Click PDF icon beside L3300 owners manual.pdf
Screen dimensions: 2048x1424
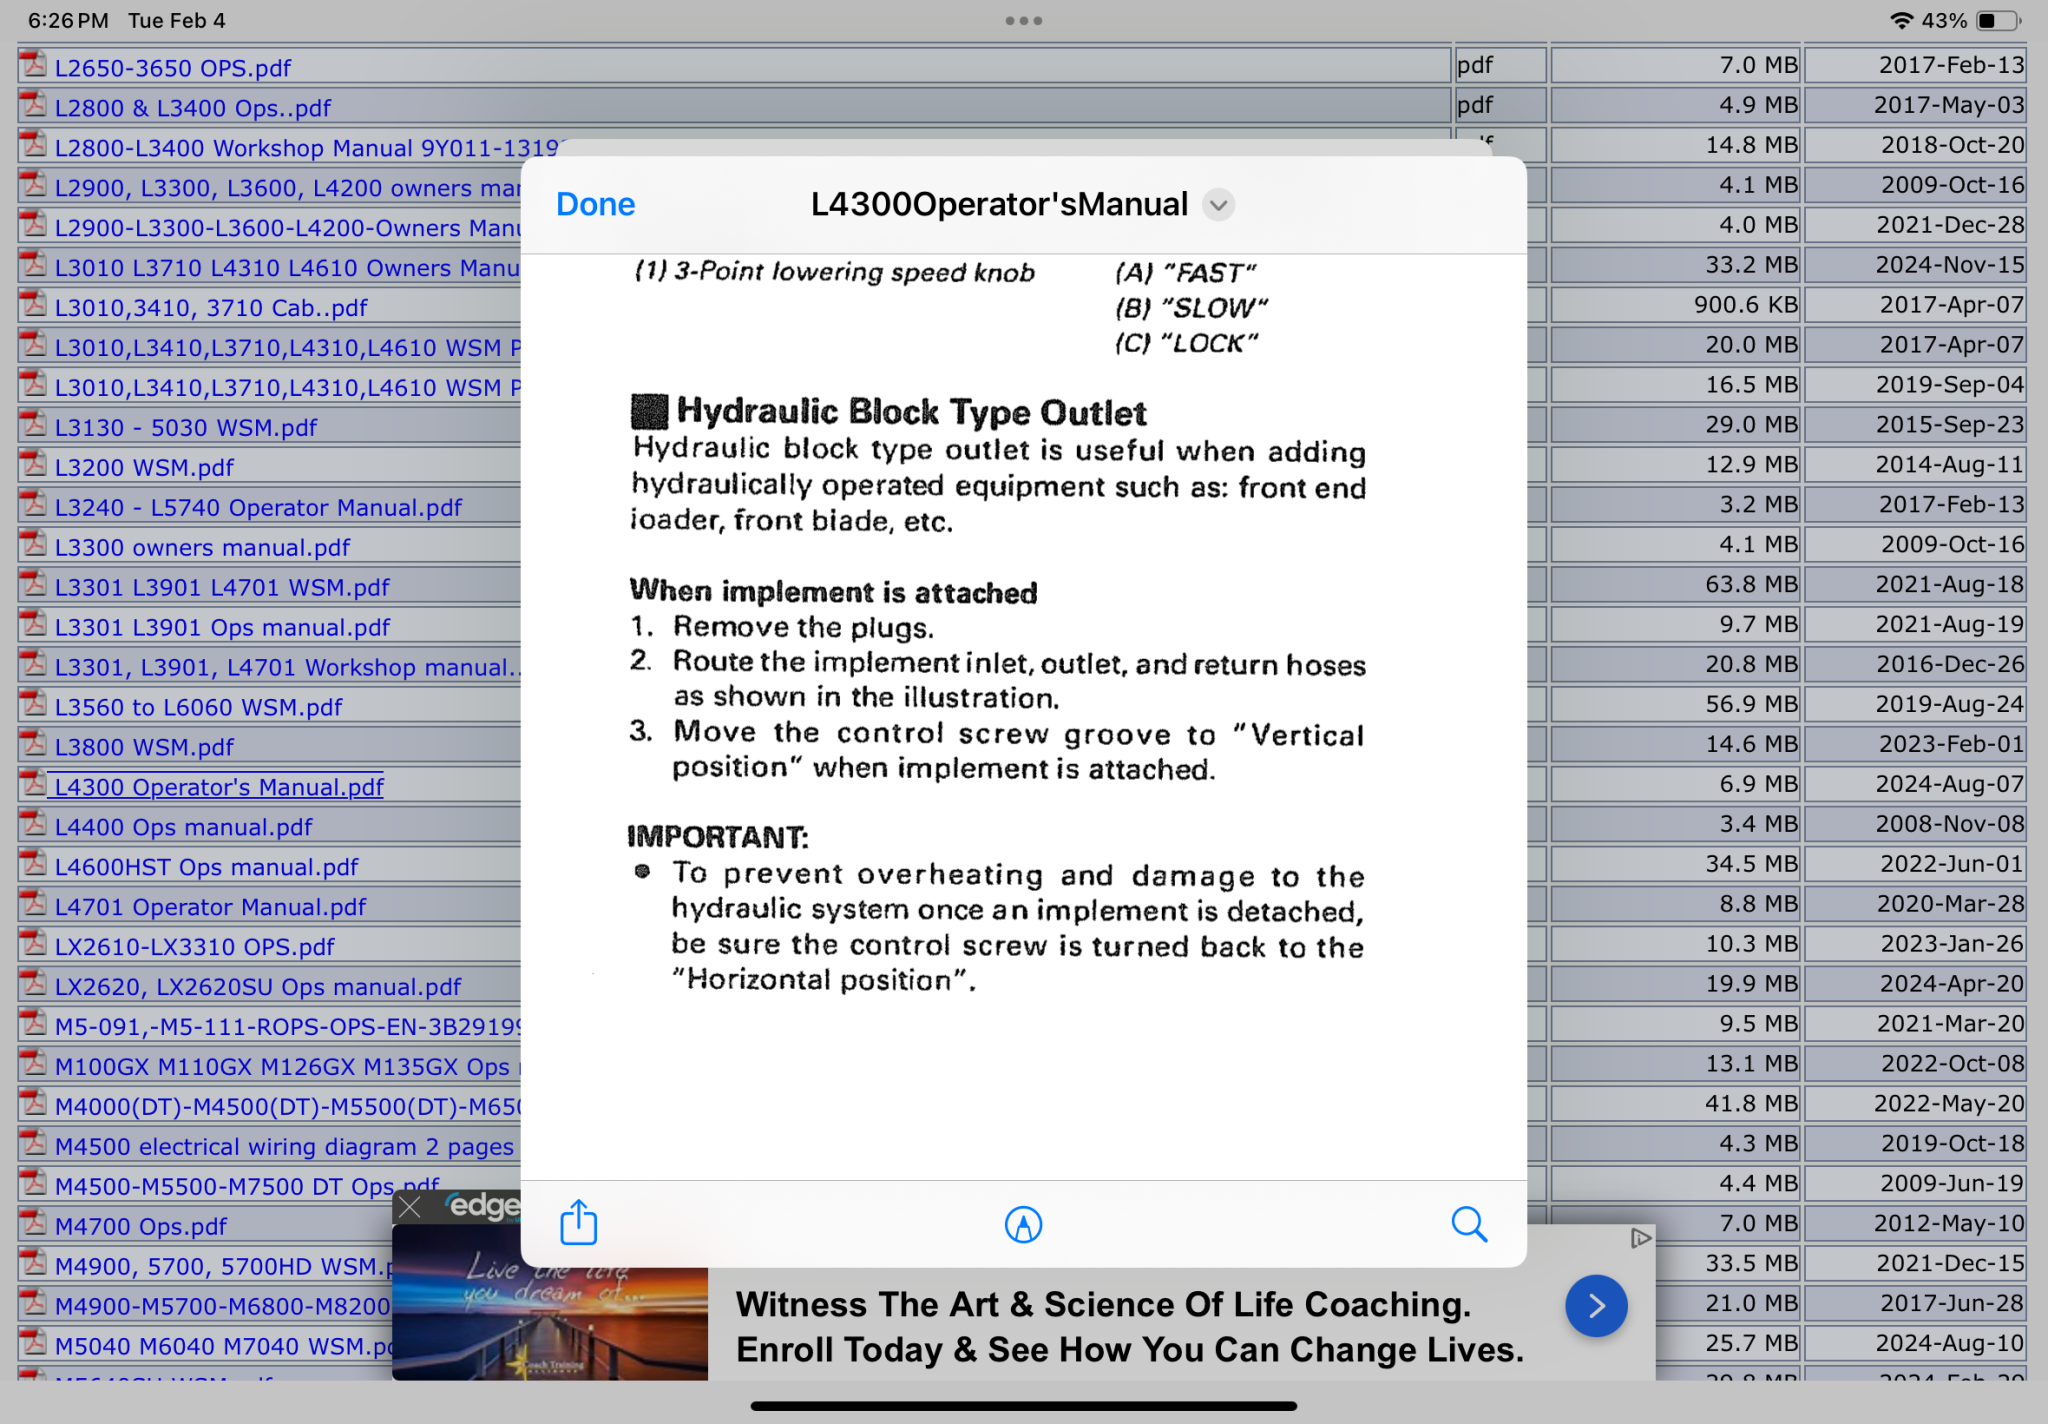34,545
